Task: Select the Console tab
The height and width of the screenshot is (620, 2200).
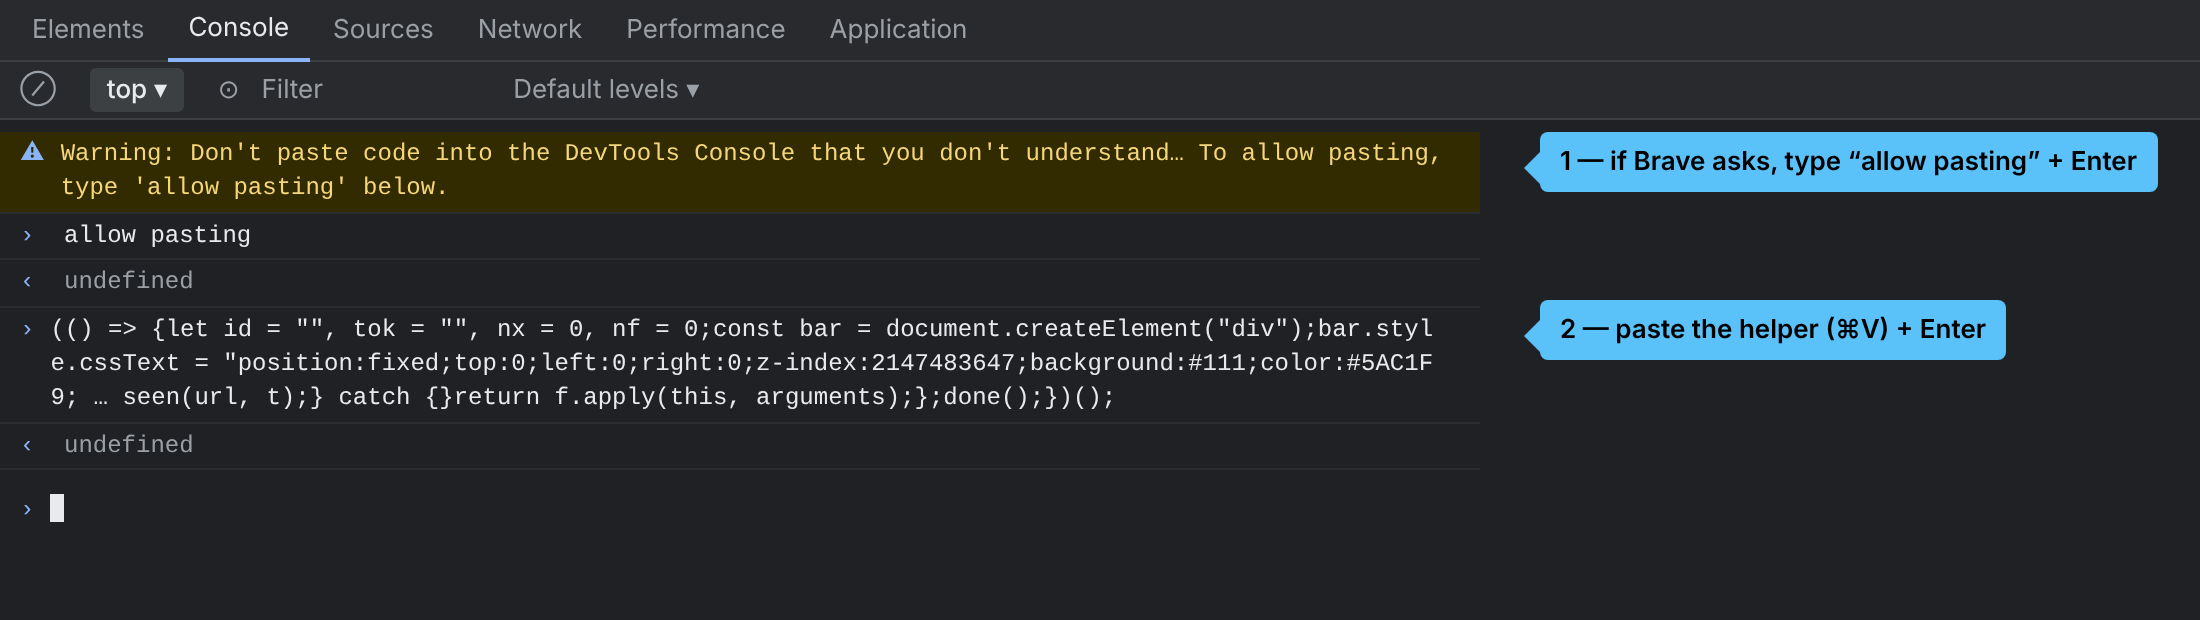Action: coord(239,28)
